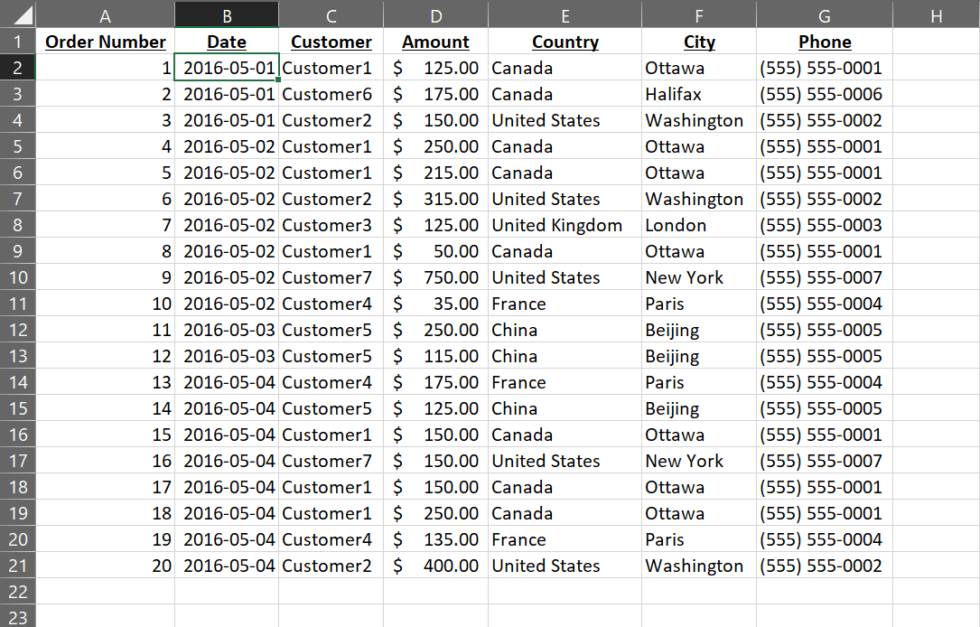The width and height of the screenshot is (980, 627).
Task: Click empty cell H2 beside the phone column
Action: (936, 67)
